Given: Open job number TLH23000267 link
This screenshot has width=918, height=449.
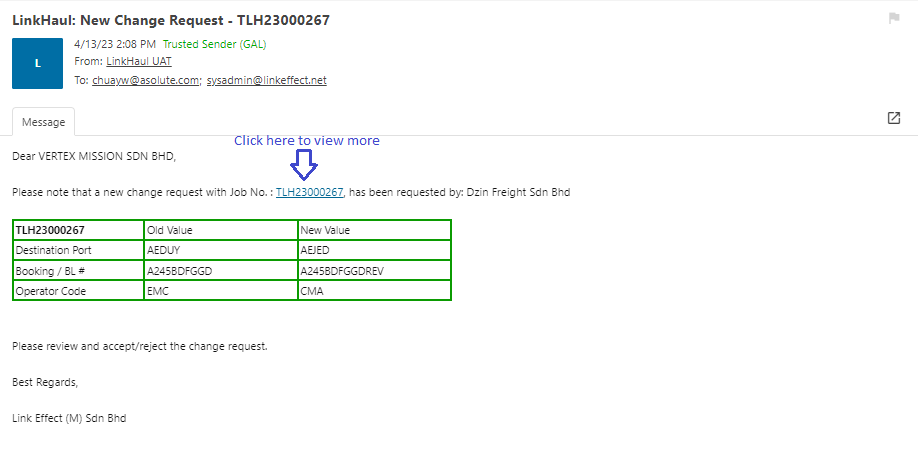Looking at the screenshot, I should tap(309, 192).
